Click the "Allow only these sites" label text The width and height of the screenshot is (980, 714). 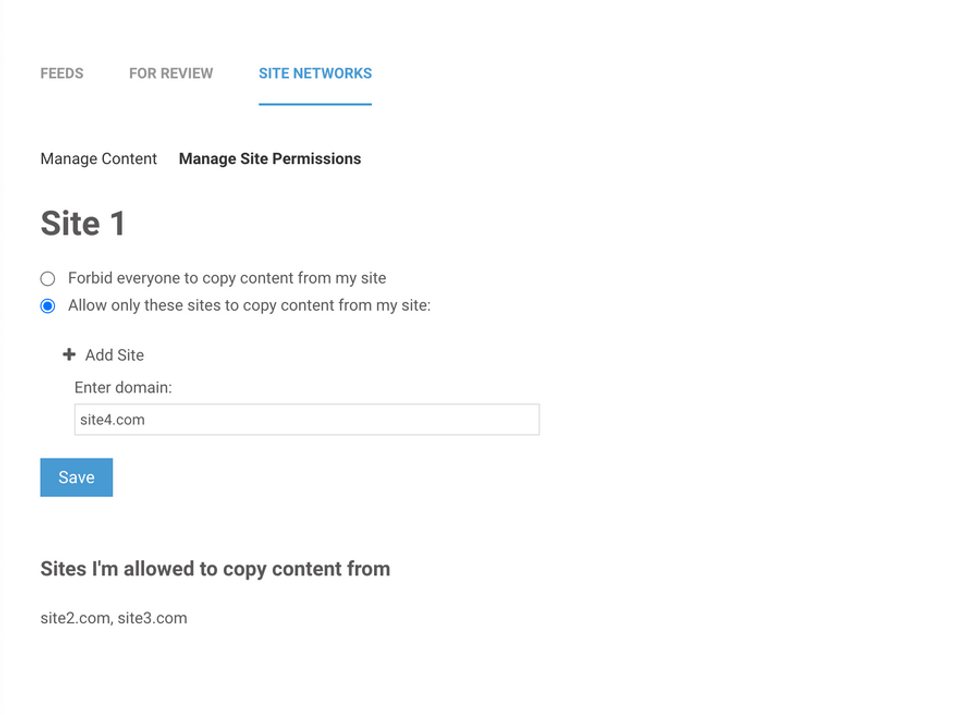[249, 306]
